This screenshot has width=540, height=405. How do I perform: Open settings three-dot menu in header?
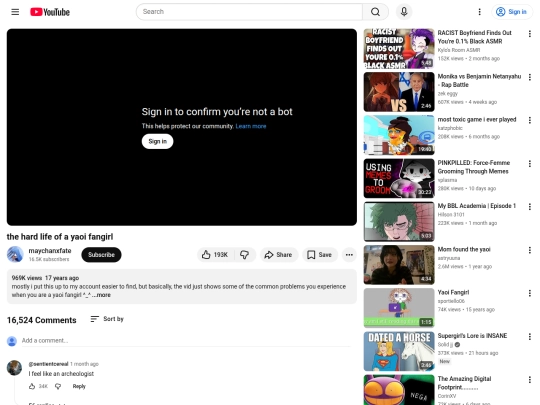(479, 12)
